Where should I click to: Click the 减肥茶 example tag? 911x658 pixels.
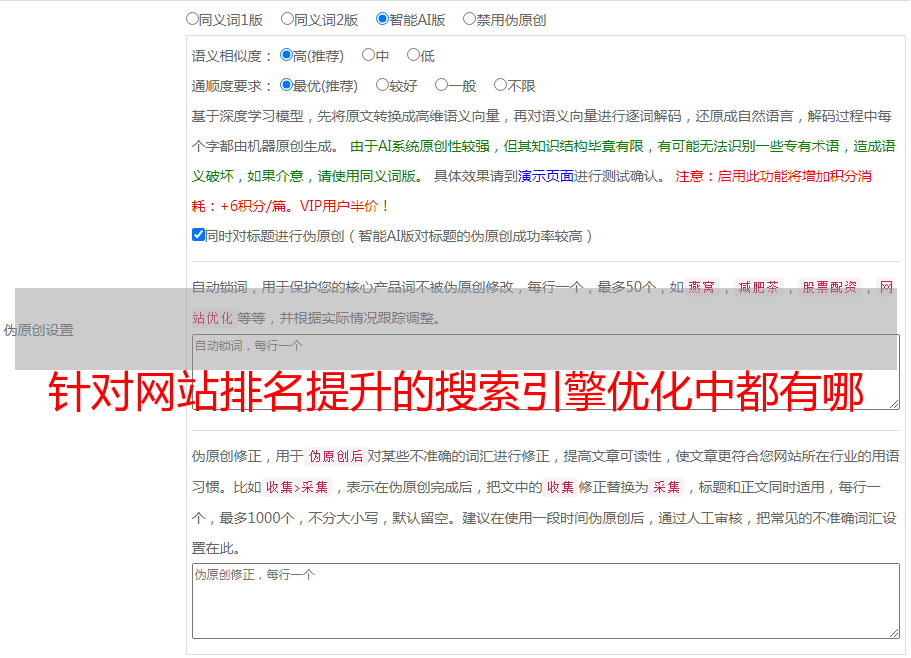[x=759, y=287]
